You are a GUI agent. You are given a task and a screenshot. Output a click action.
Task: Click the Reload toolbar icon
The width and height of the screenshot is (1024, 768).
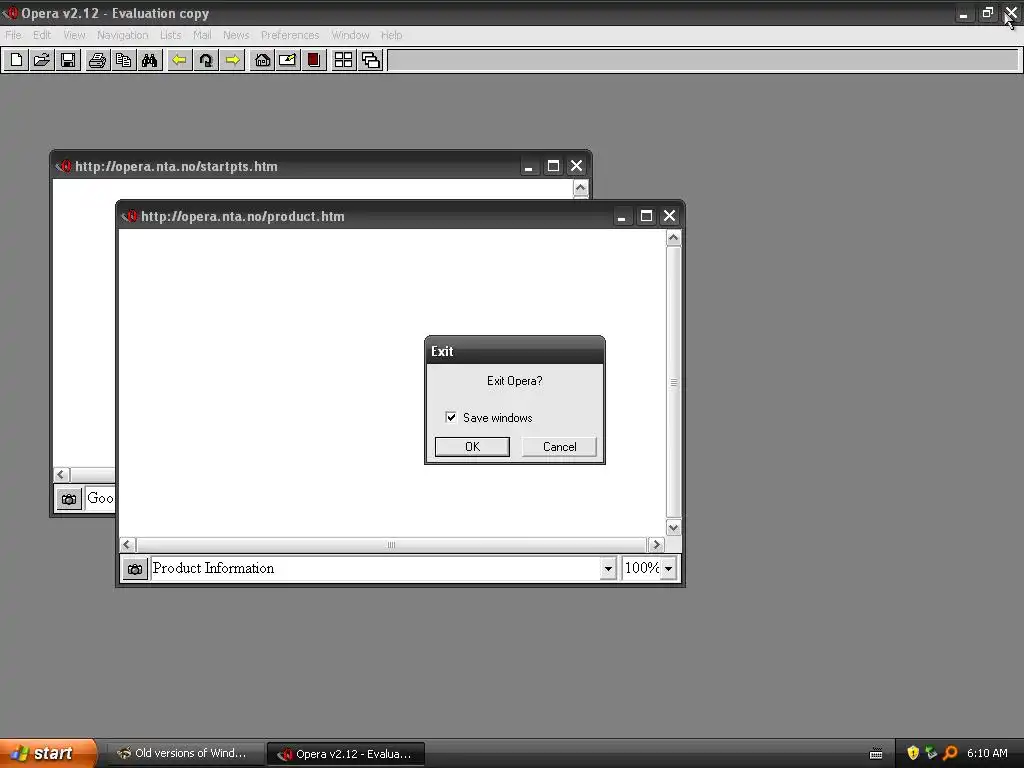(206, 60)
